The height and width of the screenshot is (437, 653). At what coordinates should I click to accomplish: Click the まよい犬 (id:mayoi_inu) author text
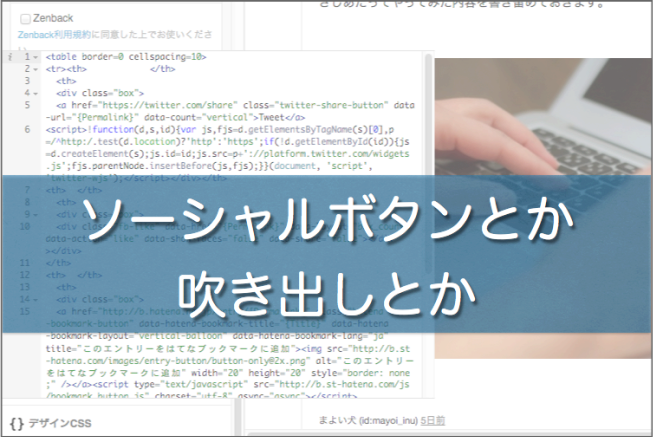368,420
